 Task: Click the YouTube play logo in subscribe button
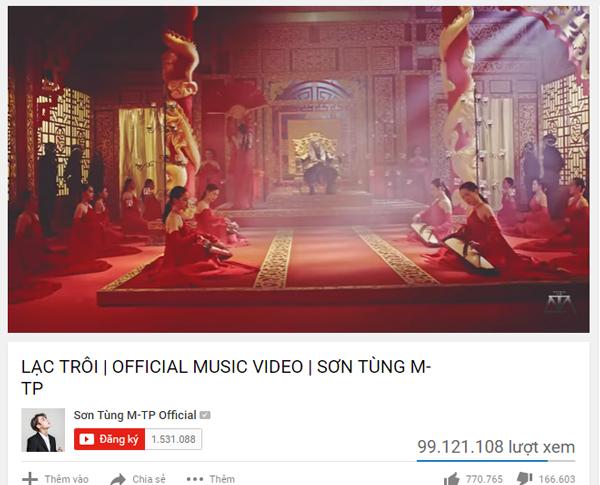pos(87,439)
